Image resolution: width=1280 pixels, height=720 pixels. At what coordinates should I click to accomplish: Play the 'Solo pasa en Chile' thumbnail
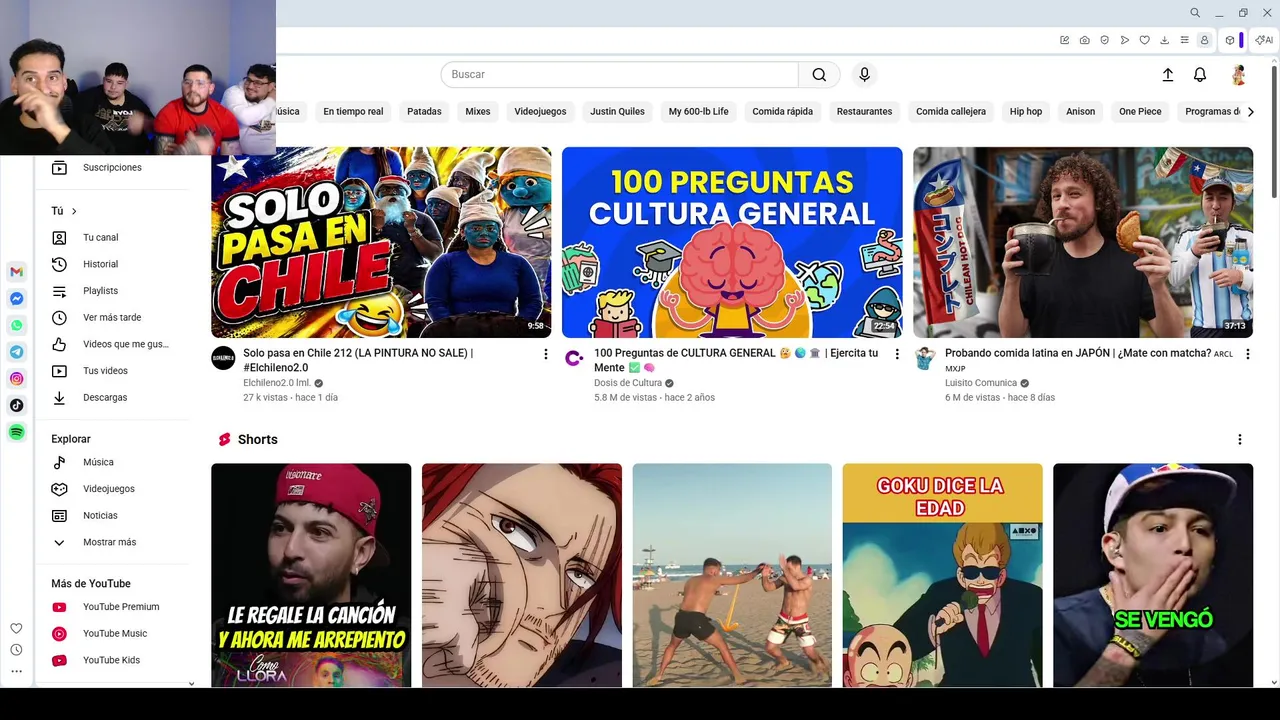coord(381,242)
